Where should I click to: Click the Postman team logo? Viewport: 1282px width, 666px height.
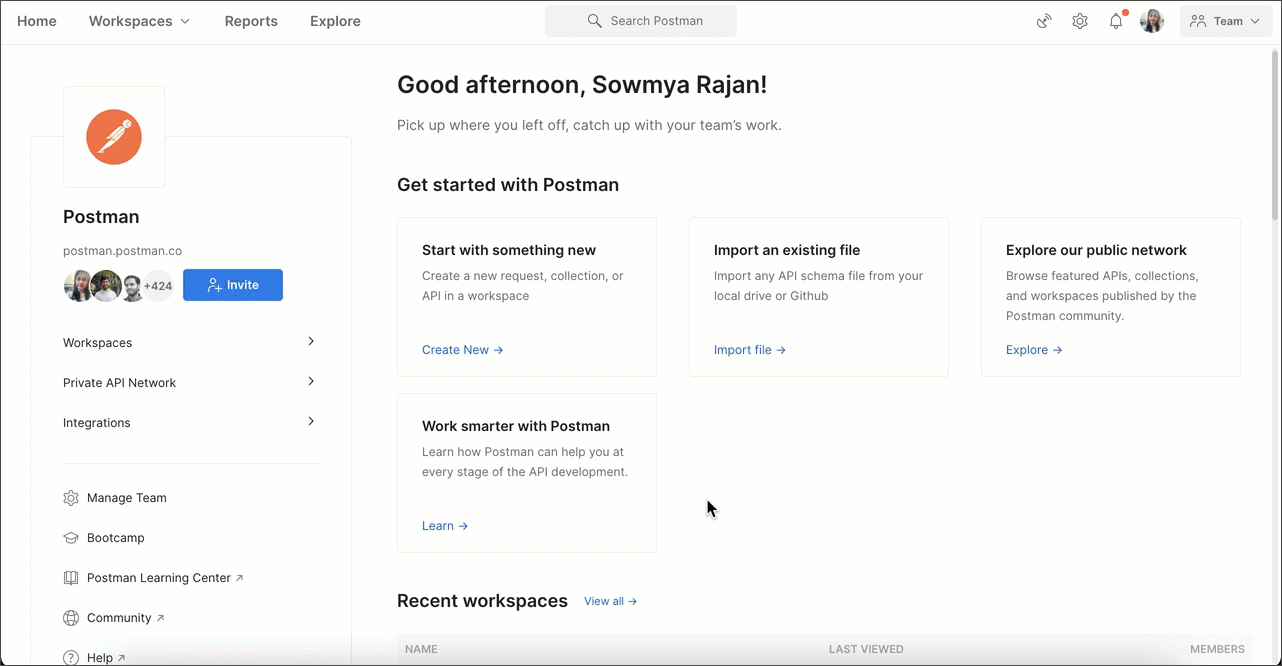coord(114,137)
